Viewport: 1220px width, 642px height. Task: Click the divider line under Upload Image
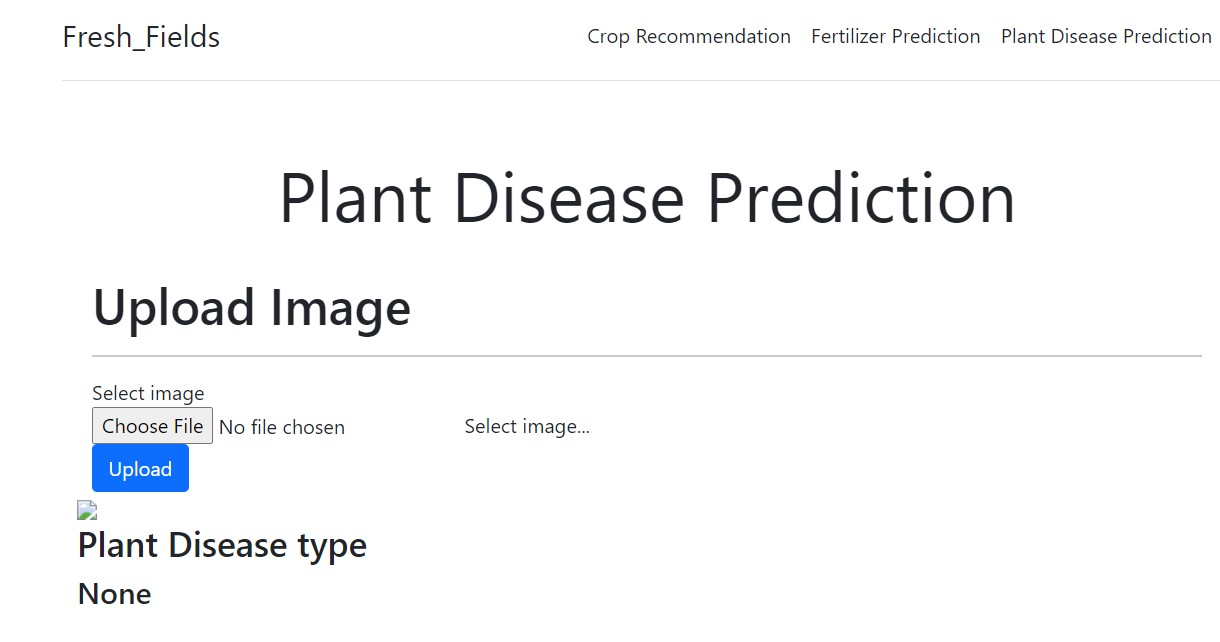[646, 355]
